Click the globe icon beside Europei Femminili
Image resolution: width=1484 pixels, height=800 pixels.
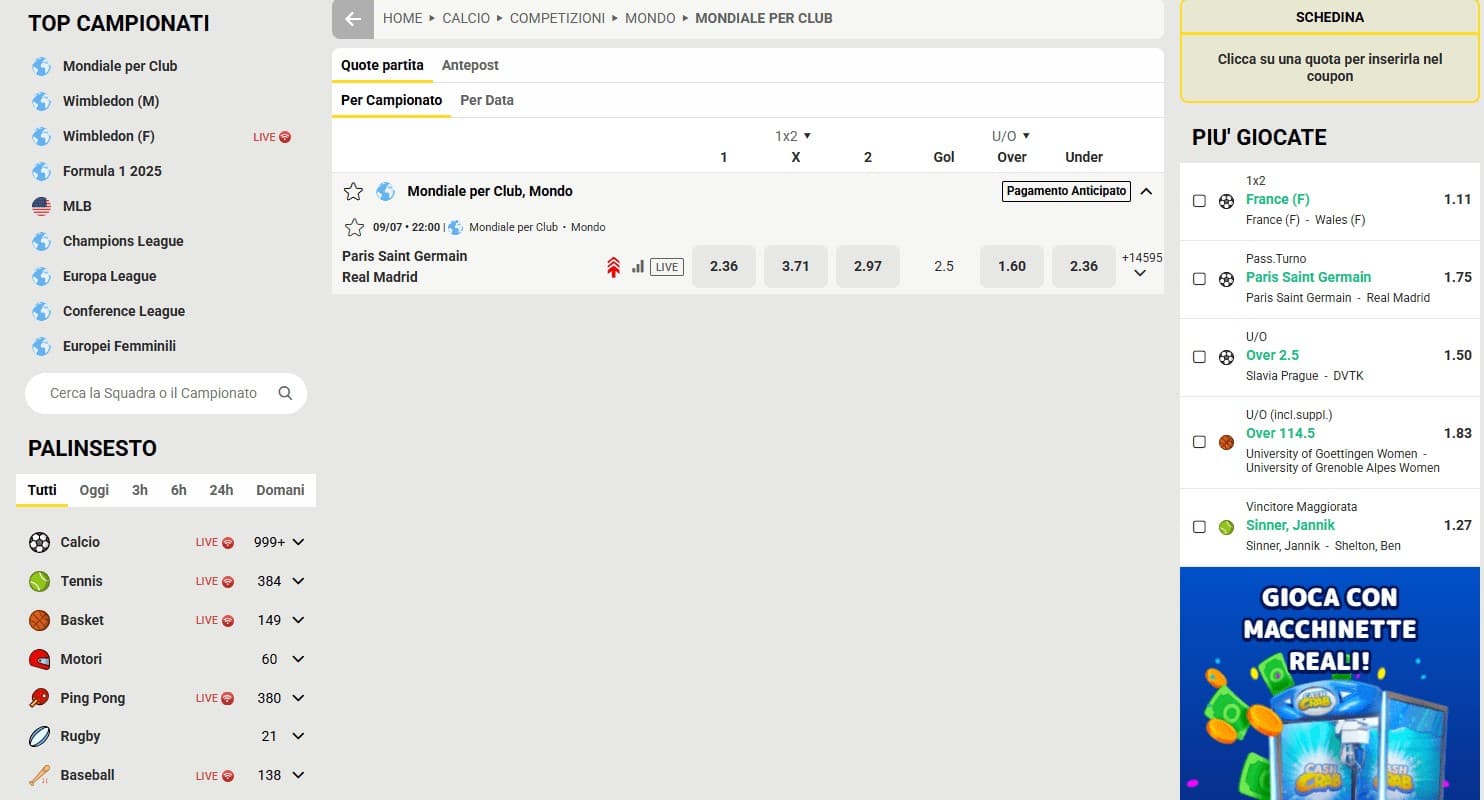(x=41, y=346)
